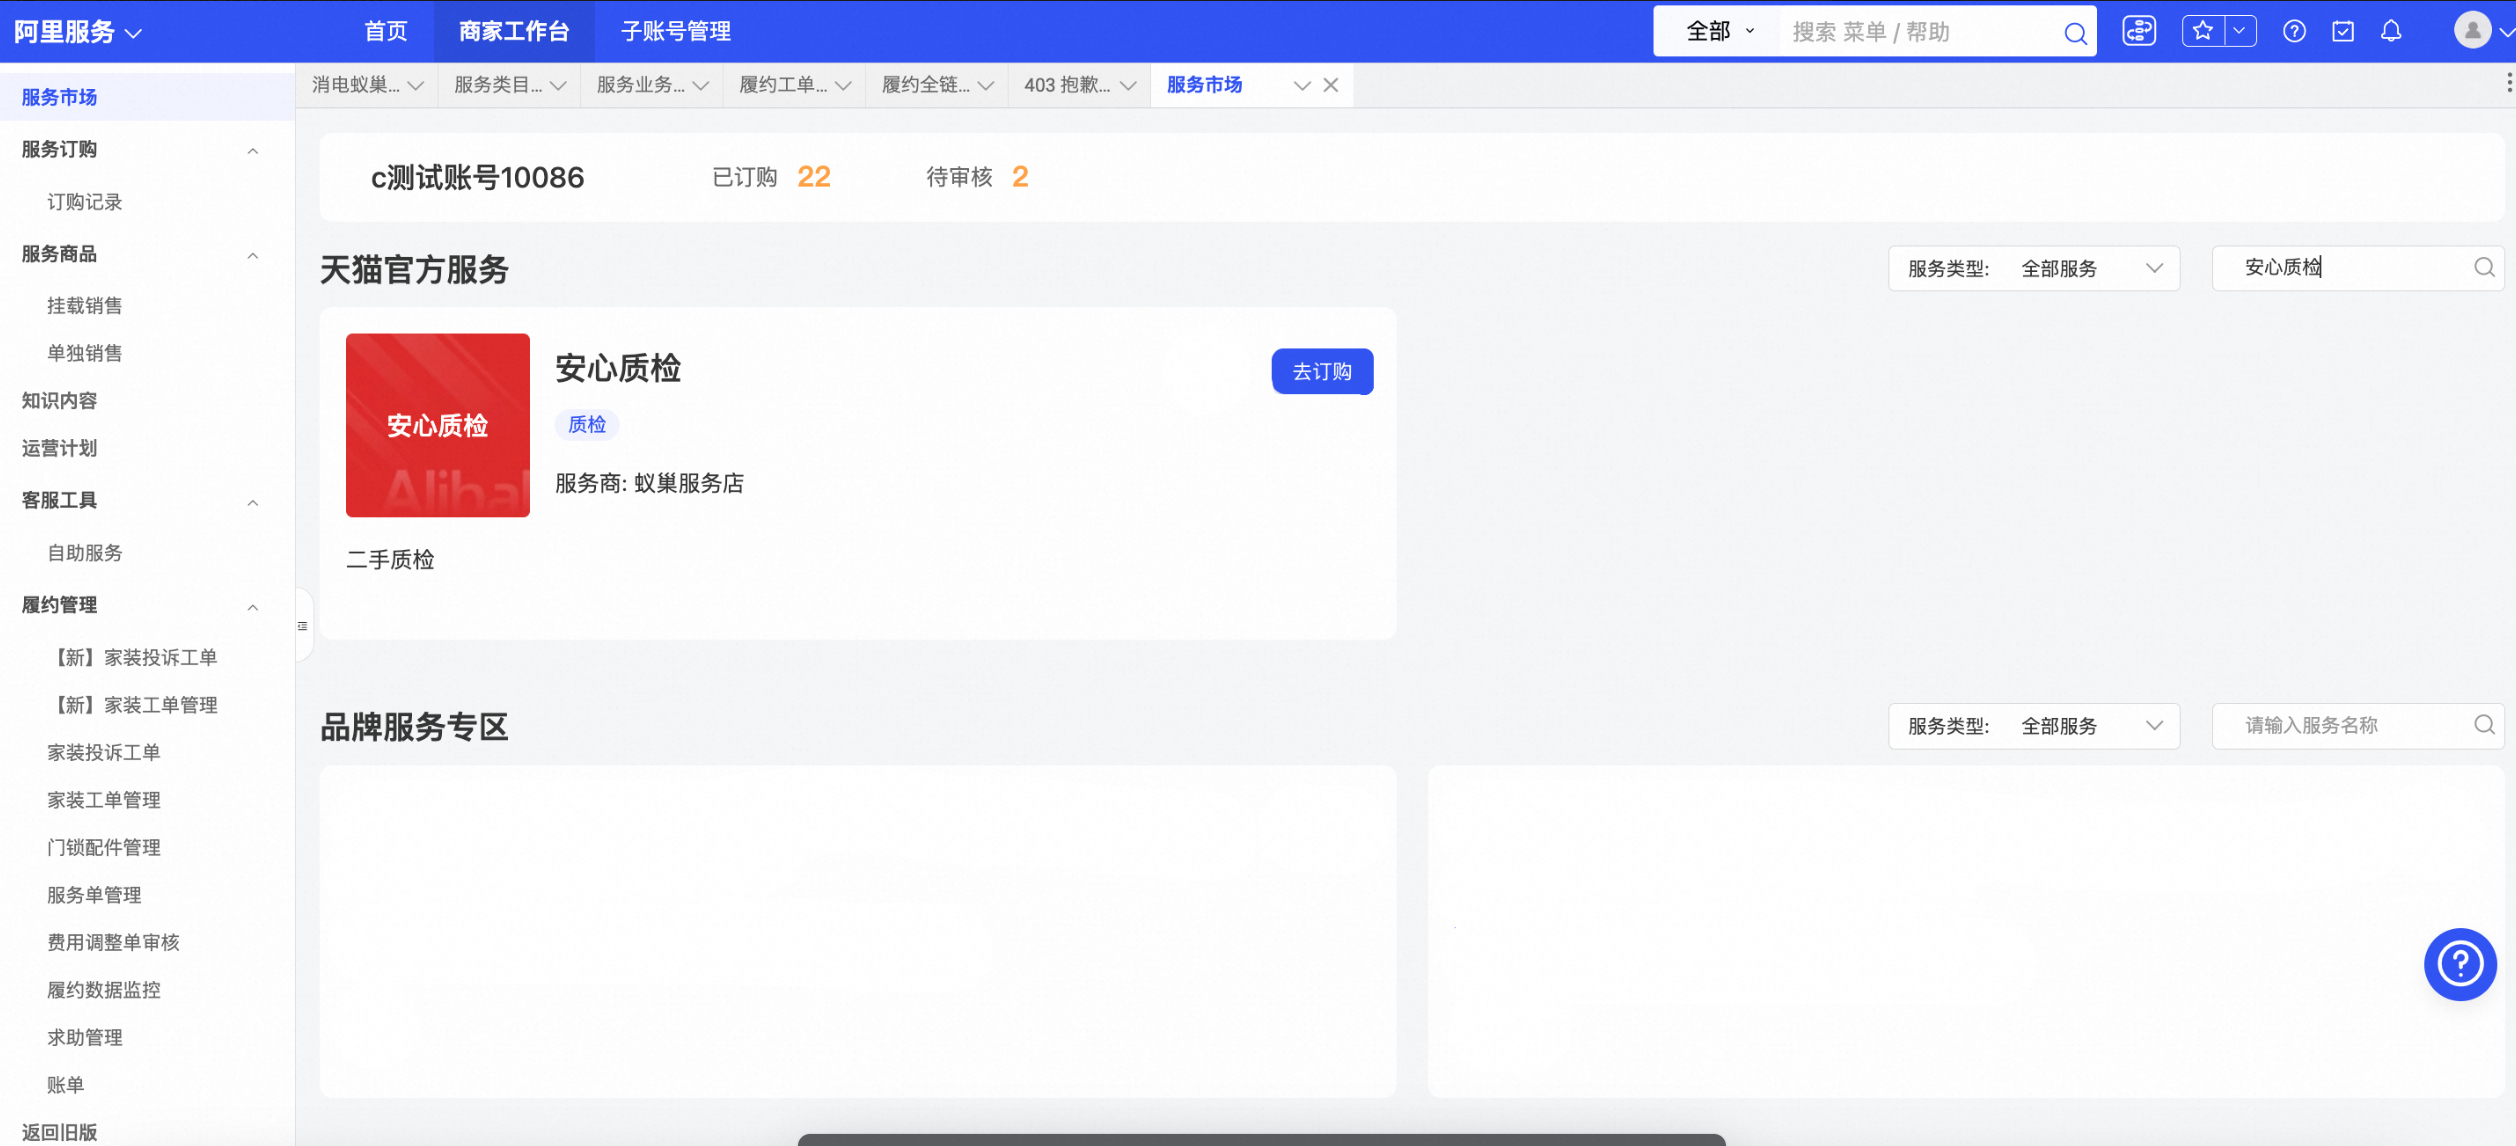
Task: Open 单独销售 in the sidebar
Action: 85,353
